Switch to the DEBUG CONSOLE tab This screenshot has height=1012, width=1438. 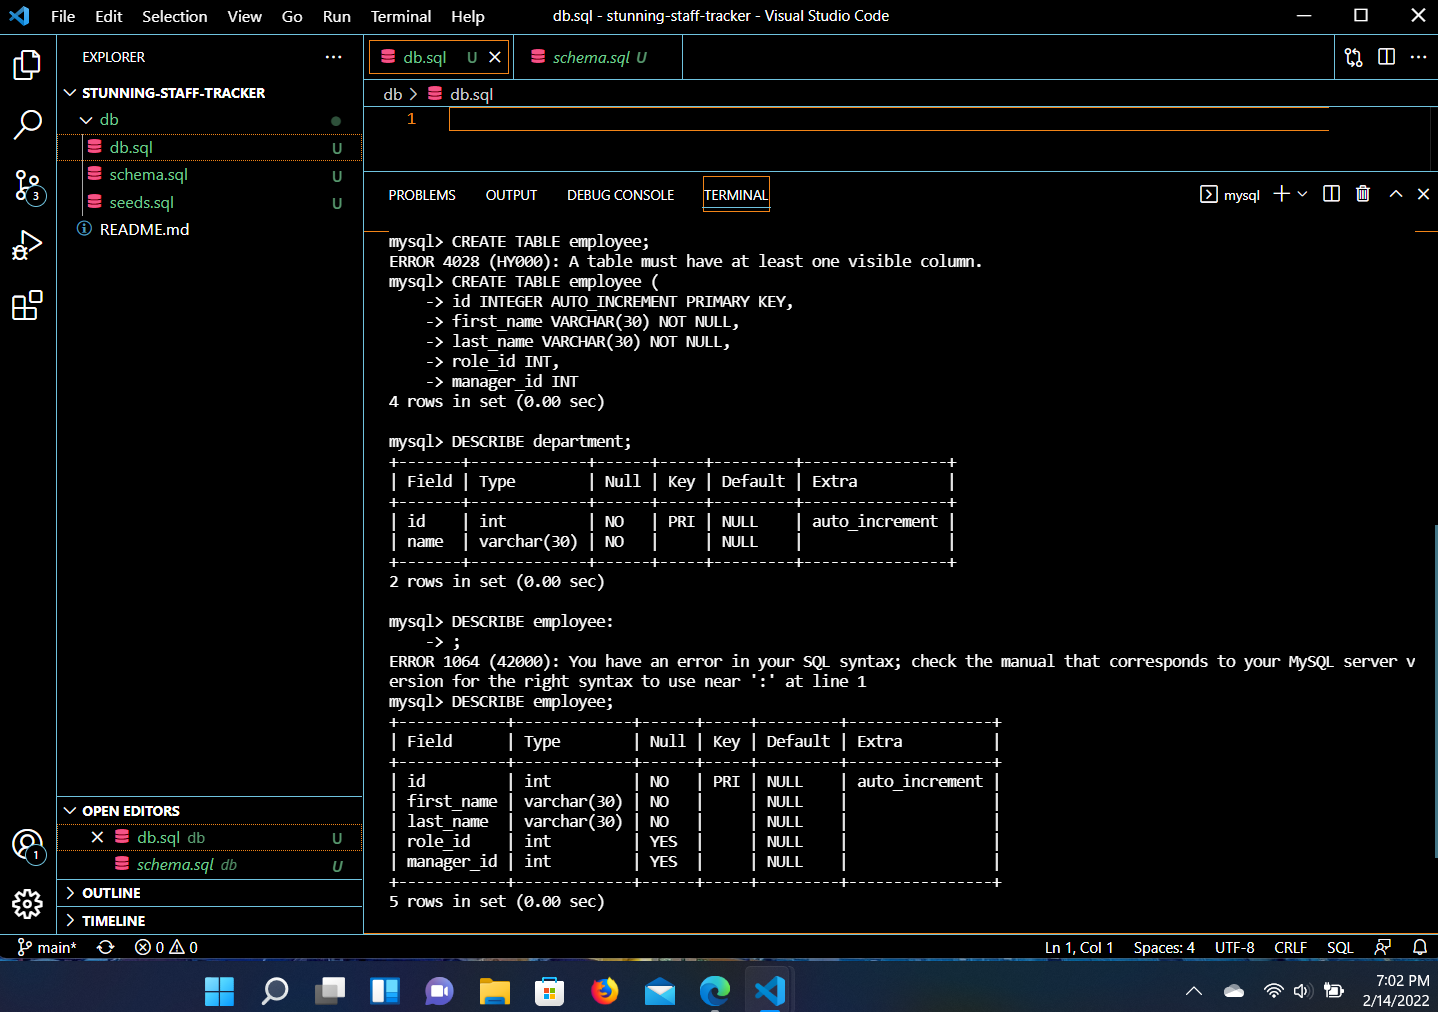[620, 195]
